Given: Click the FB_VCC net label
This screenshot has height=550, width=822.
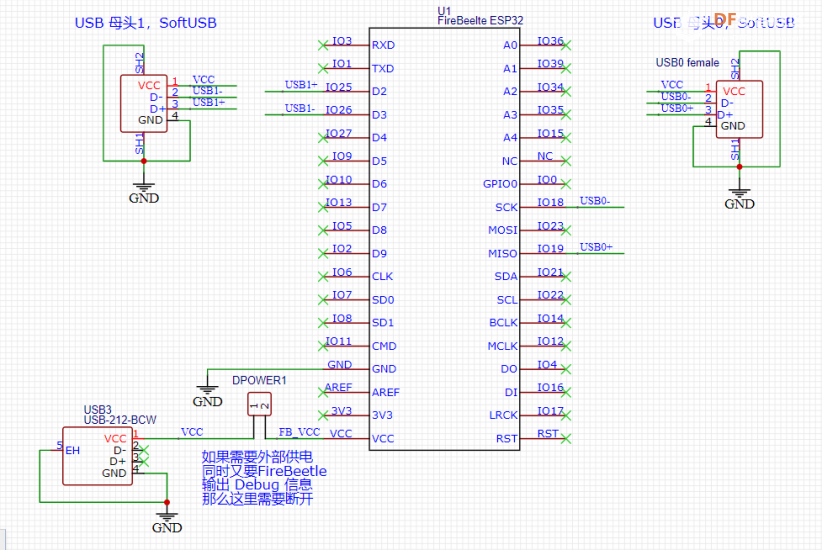Looking at the screenshot, I should pyautogui.click(x=299, y=432).
